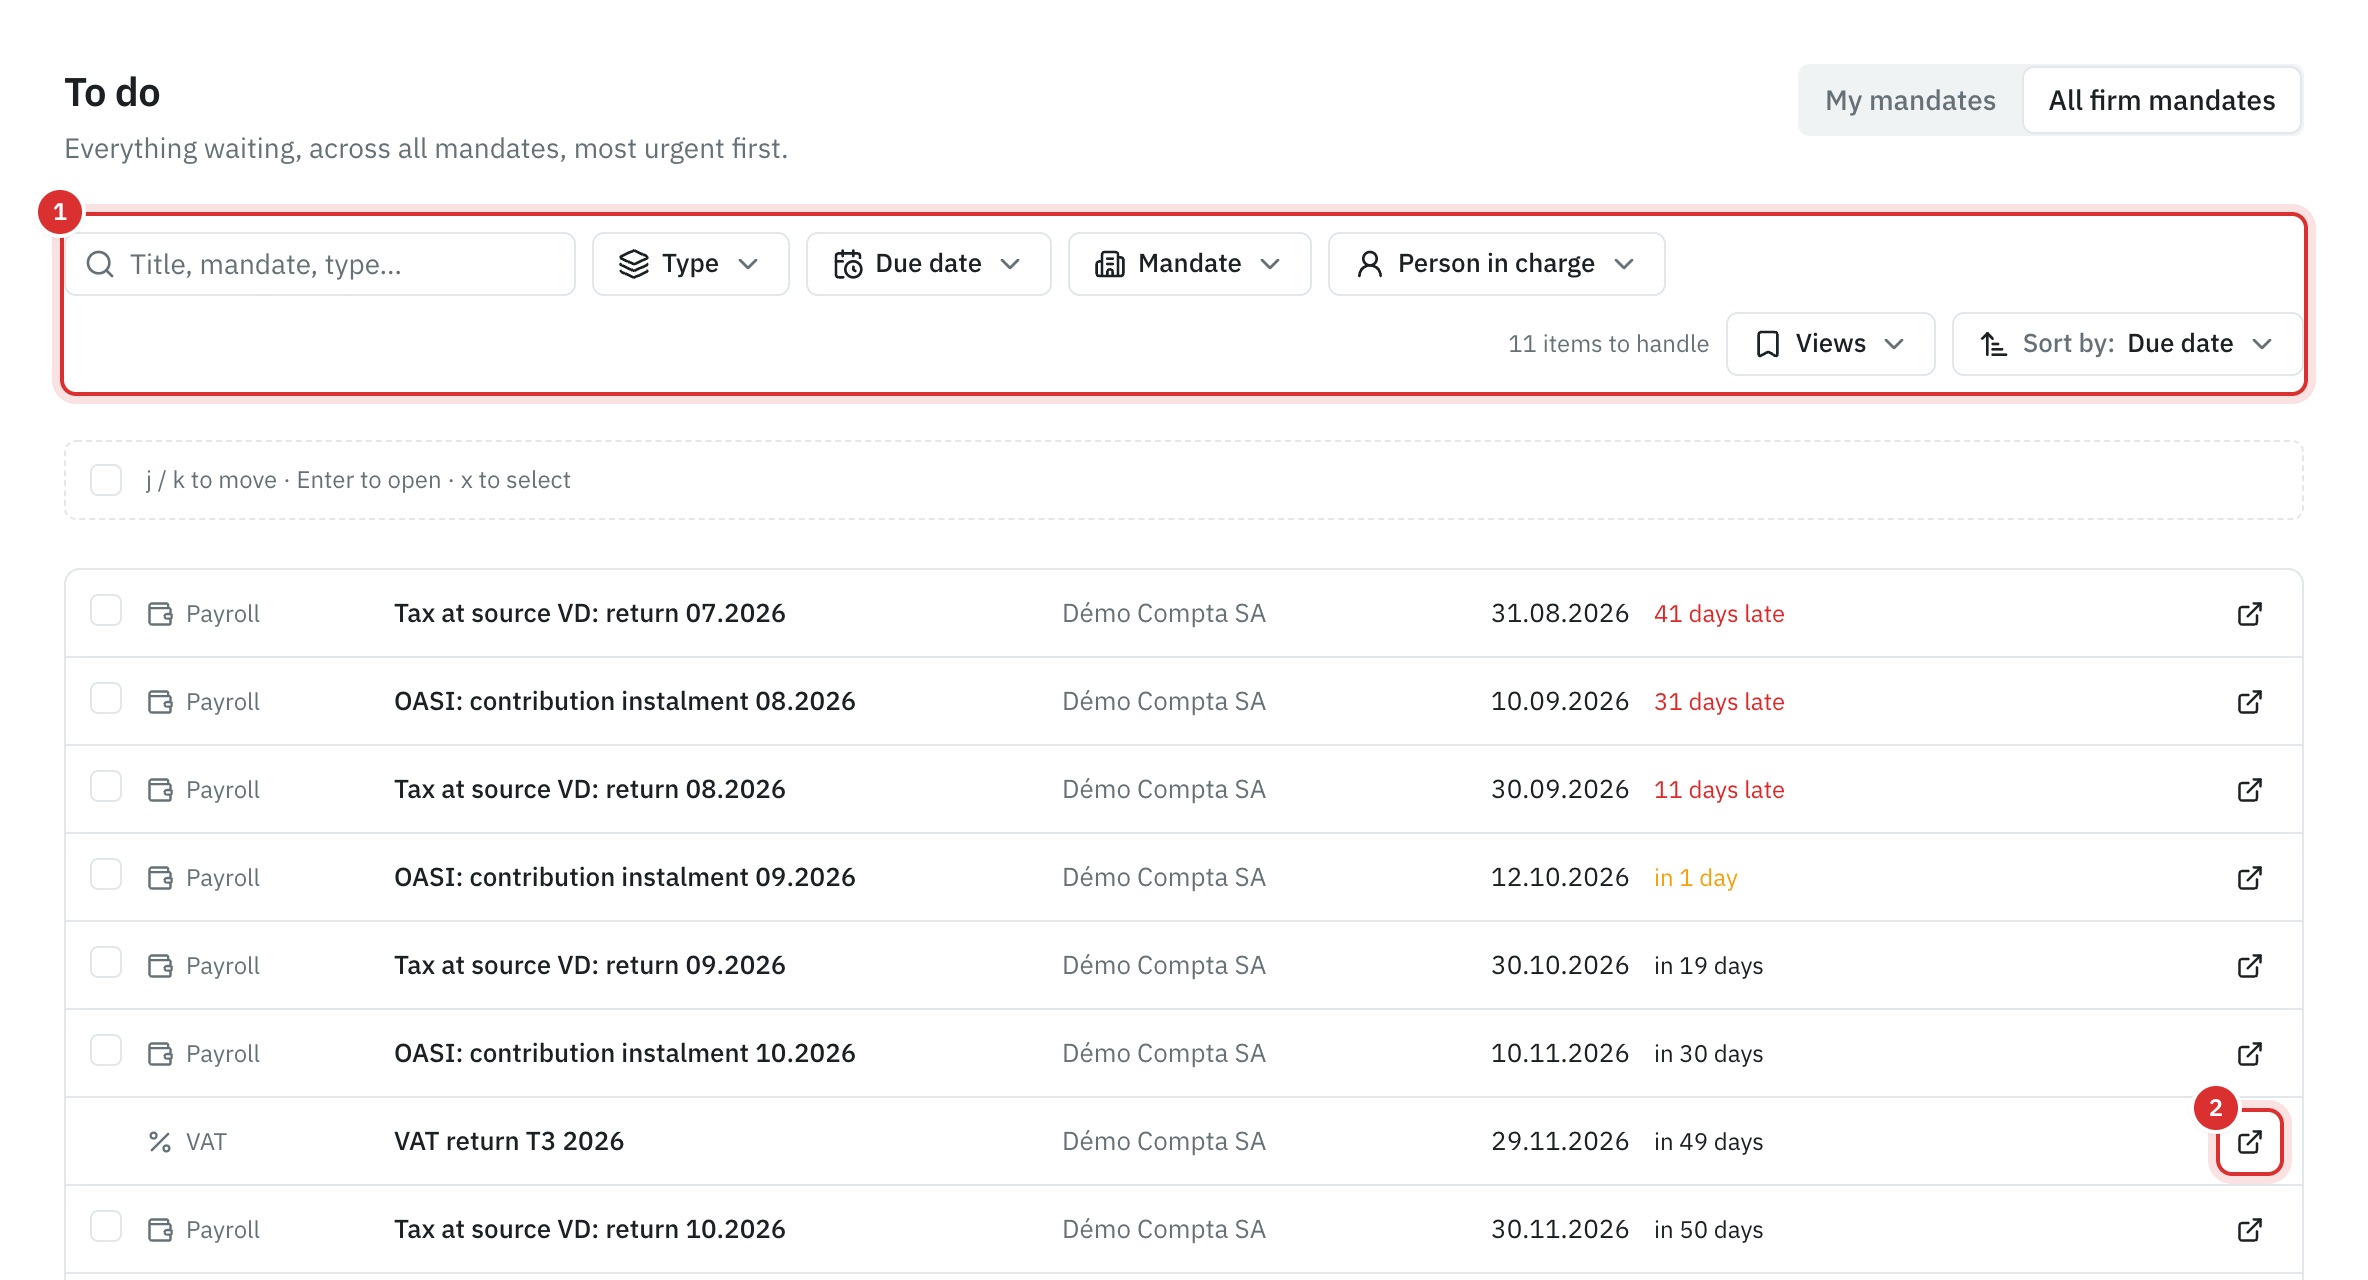Click the search magnifier icon
Screen dimensions: 2368x1280
pos(100,264)
